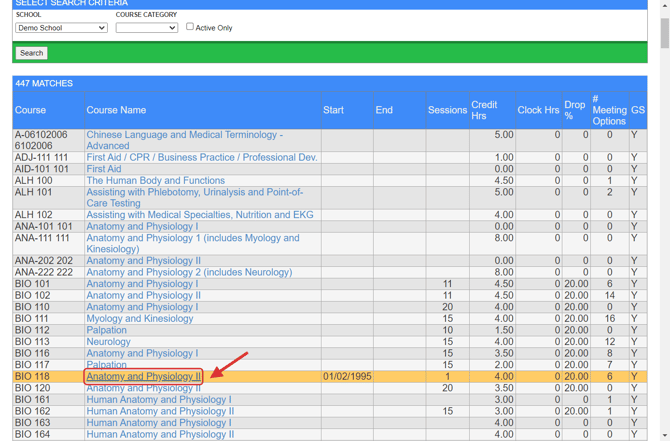Toggle the Active Only checkbox

[x=190, y=27]
